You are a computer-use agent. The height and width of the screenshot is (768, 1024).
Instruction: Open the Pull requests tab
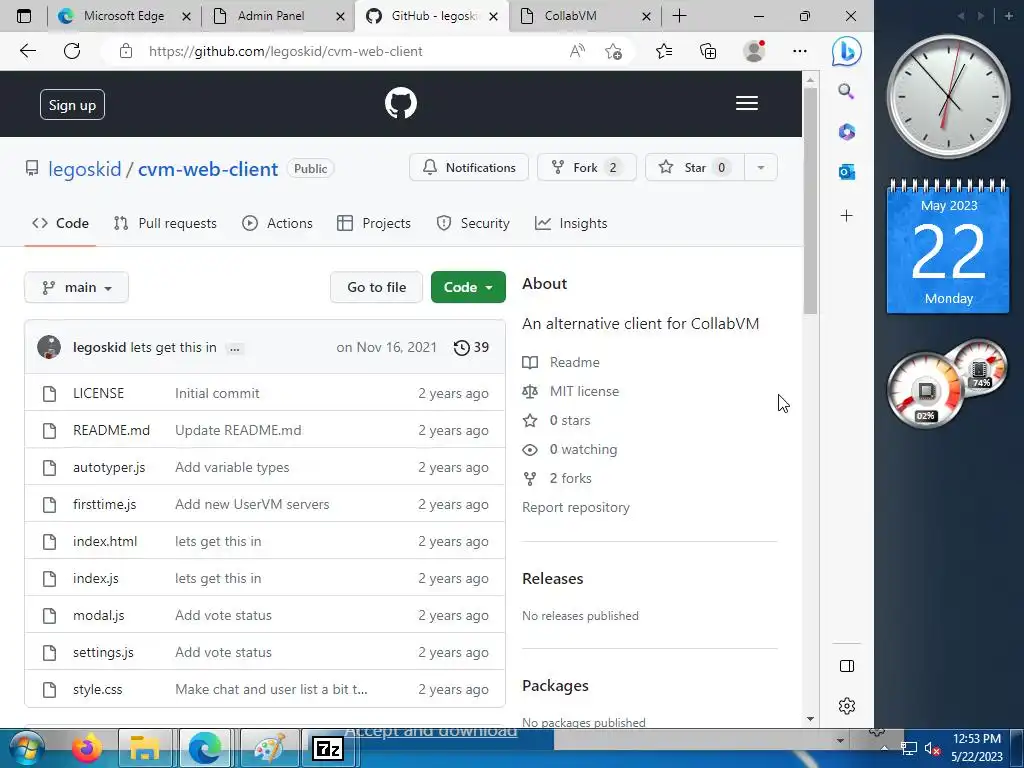pos(165,223)
